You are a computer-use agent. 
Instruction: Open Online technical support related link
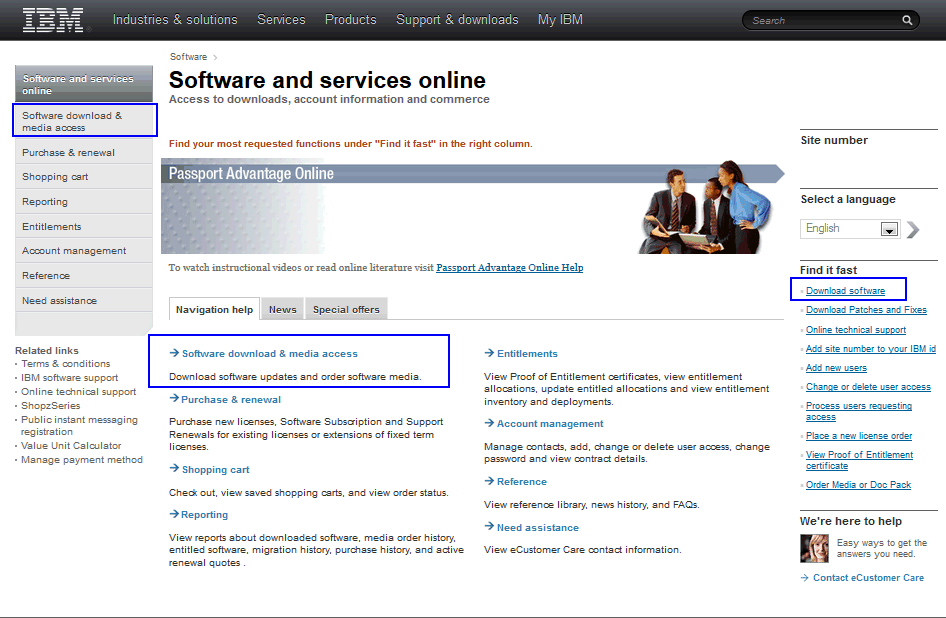(78, 391)
